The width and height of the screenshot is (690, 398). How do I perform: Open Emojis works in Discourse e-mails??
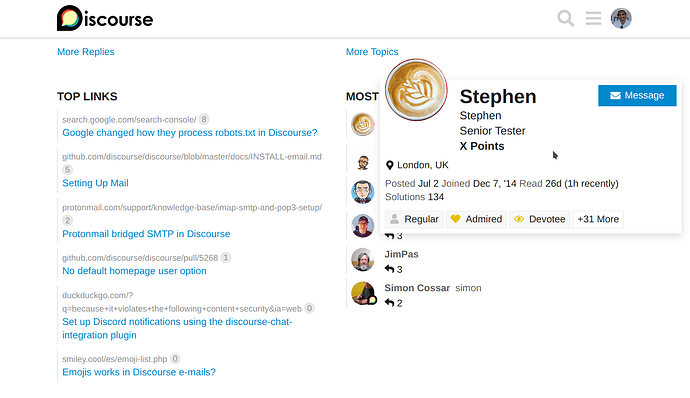point(139,372)
